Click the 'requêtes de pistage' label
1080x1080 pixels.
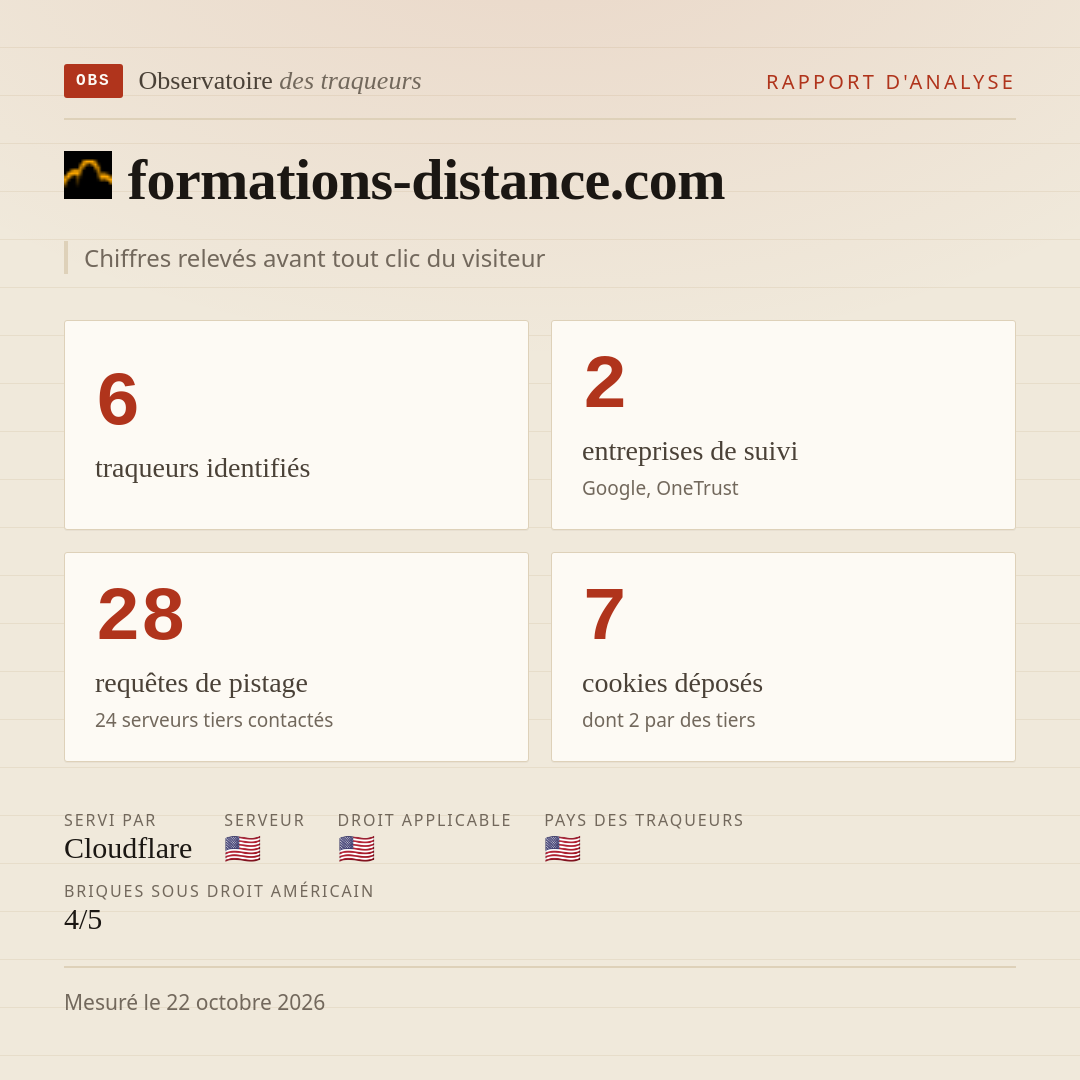(x=201, y=683)
